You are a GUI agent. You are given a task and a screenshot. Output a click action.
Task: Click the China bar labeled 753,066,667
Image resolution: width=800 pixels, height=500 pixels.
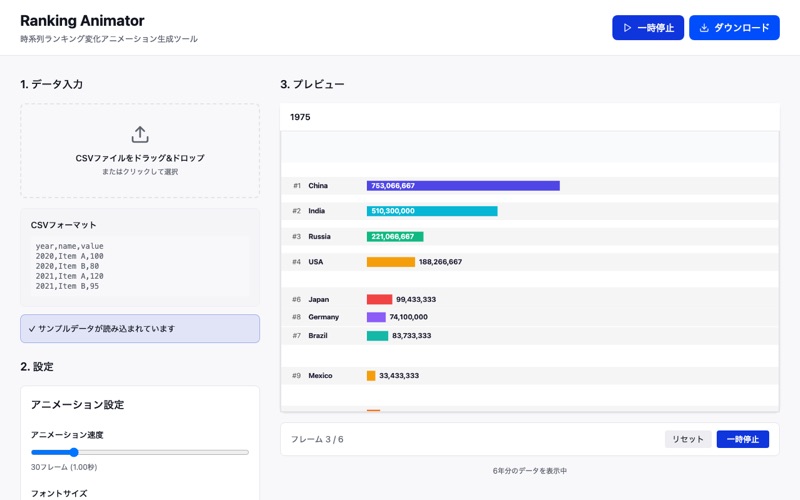point(463,186)
